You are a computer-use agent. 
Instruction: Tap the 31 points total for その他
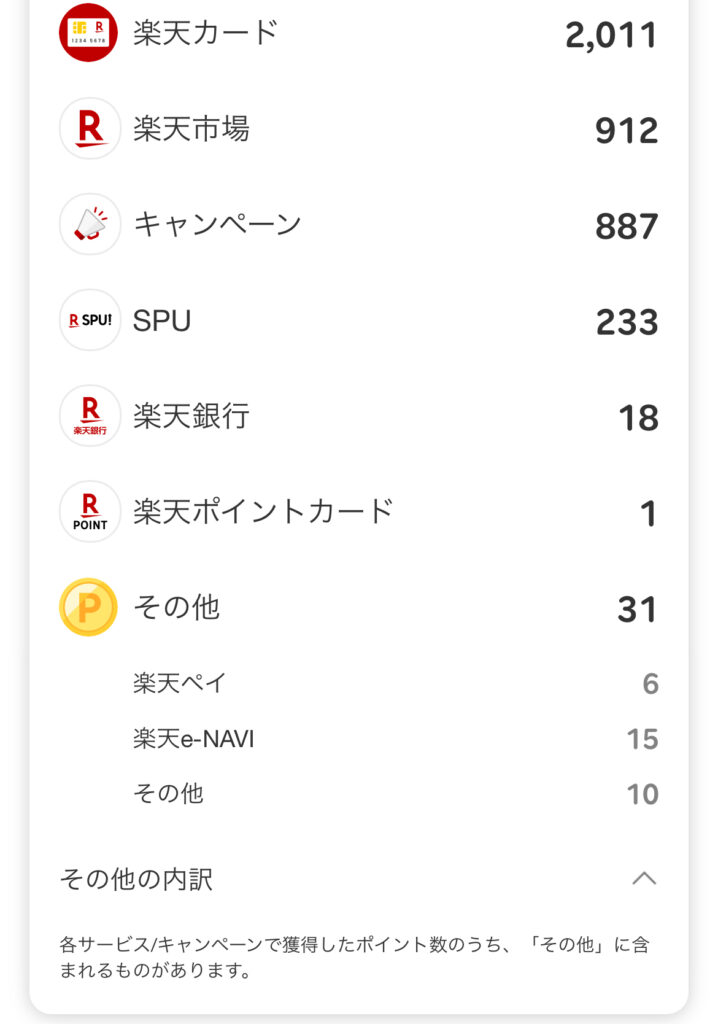pyautogui.click(x=637, y=609)
